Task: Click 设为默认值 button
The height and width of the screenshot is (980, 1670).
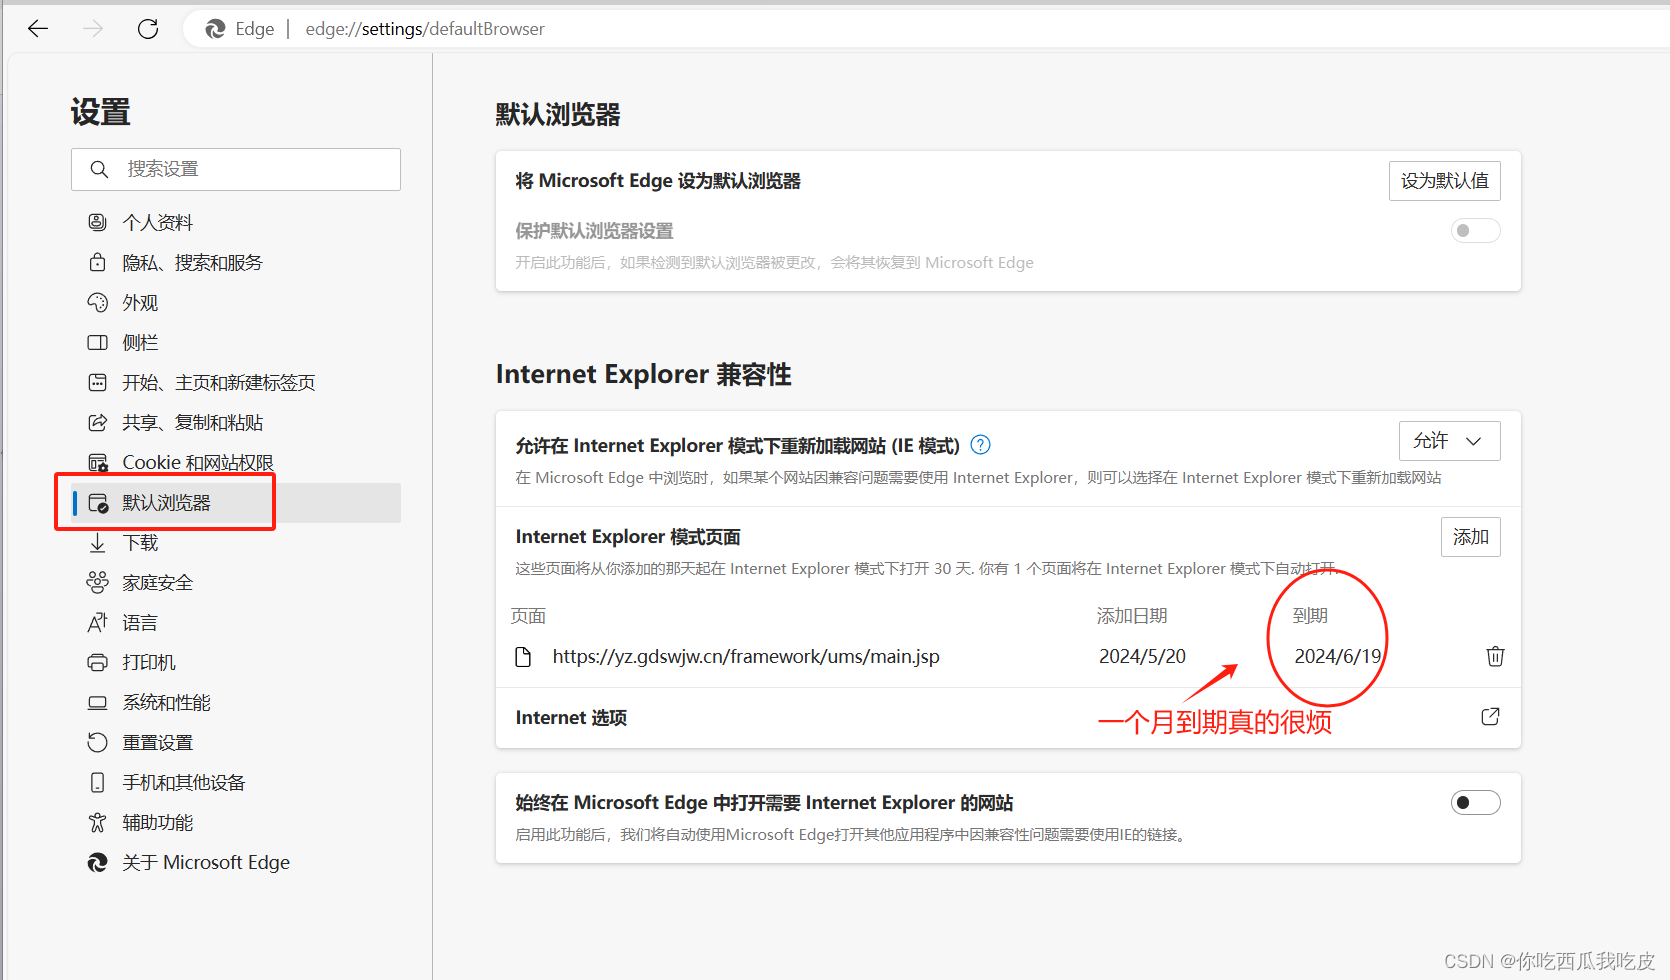Action: click(1444, 181)
